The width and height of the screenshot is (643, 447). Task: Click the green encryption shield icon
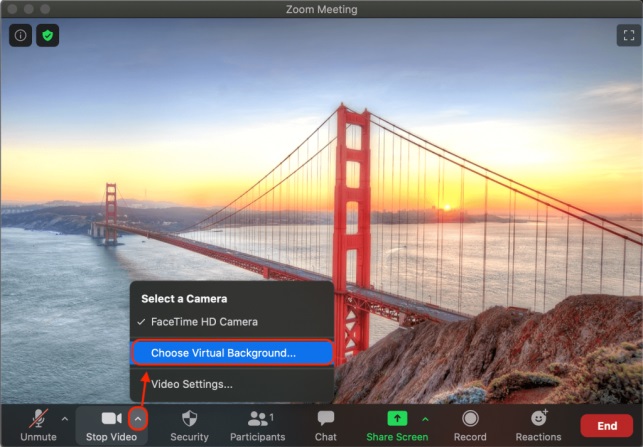click(48, 35)
